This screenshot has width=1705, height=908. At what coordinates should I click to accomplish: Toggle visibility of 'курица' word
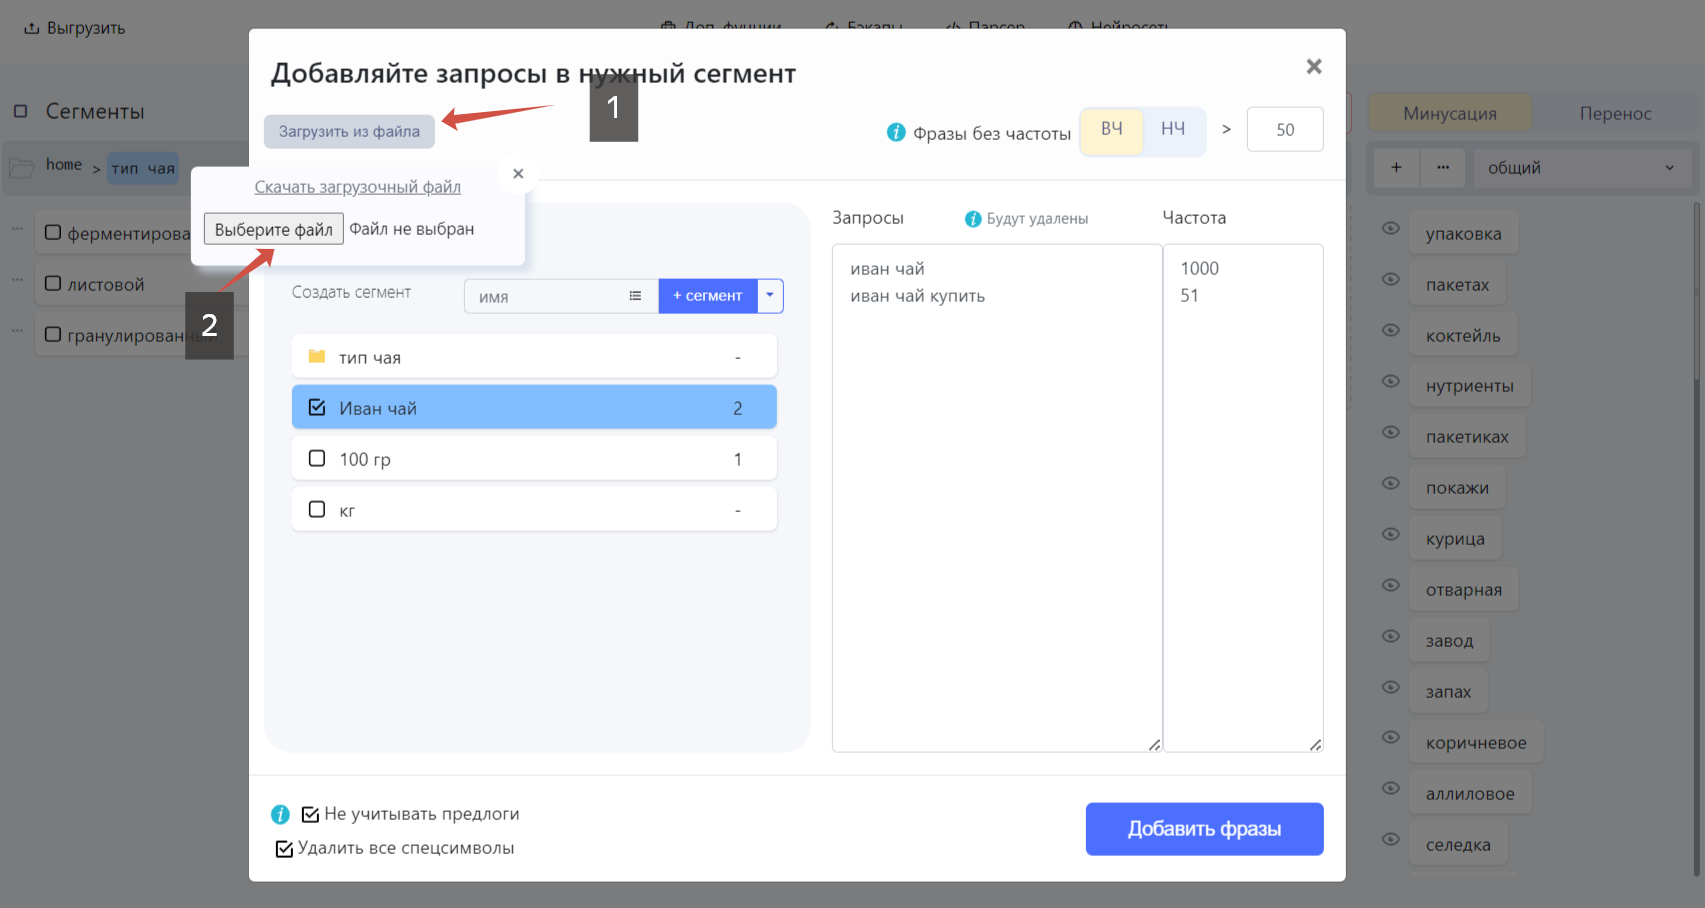pyautogui.click(x=1390, y=534)
